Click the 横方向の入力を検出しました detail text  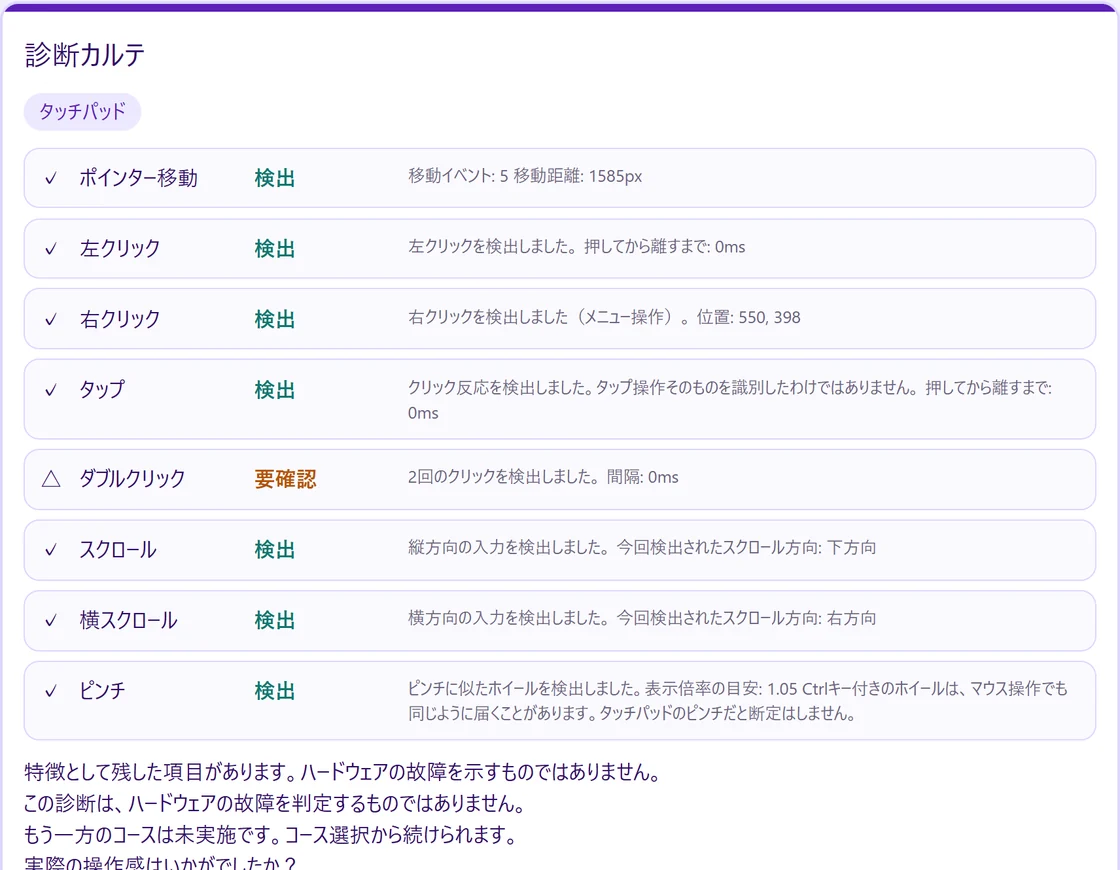point(642,619)
